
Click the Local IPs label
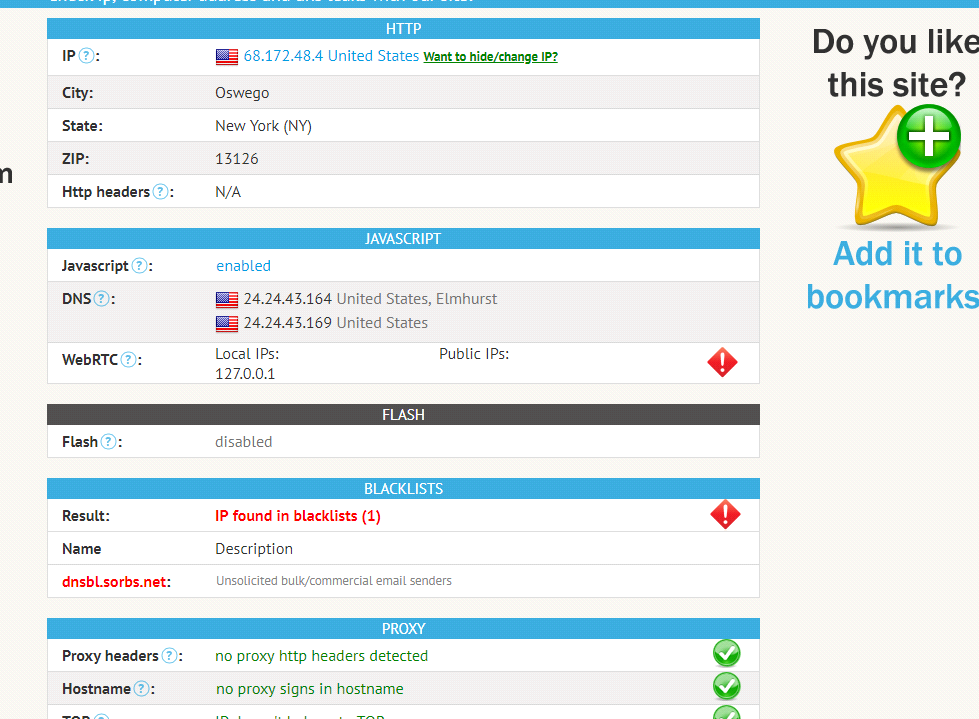[247, 354]
